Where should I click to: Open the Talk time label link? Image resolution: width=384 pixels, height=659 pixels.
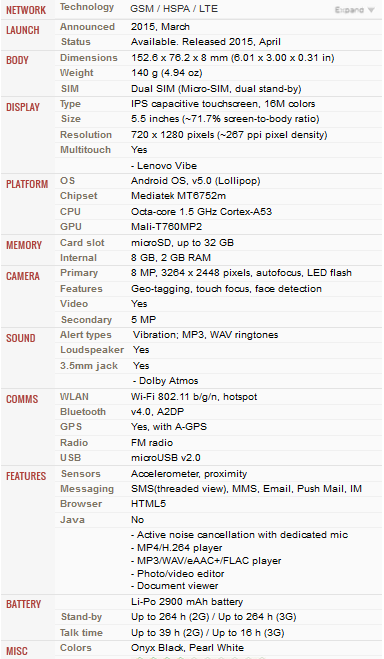pos(82,633)
